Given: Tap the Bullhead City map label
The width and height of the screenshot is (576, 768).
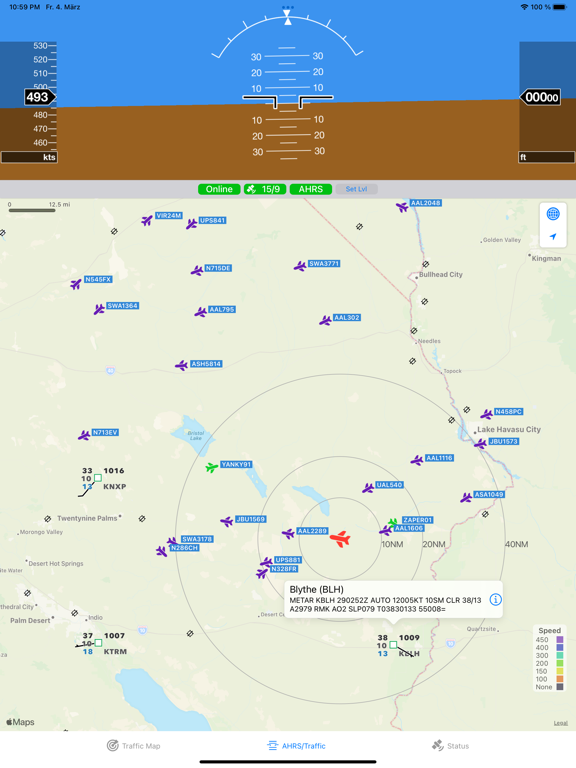Looking at the screenshot, I should [x=441, y=274].
